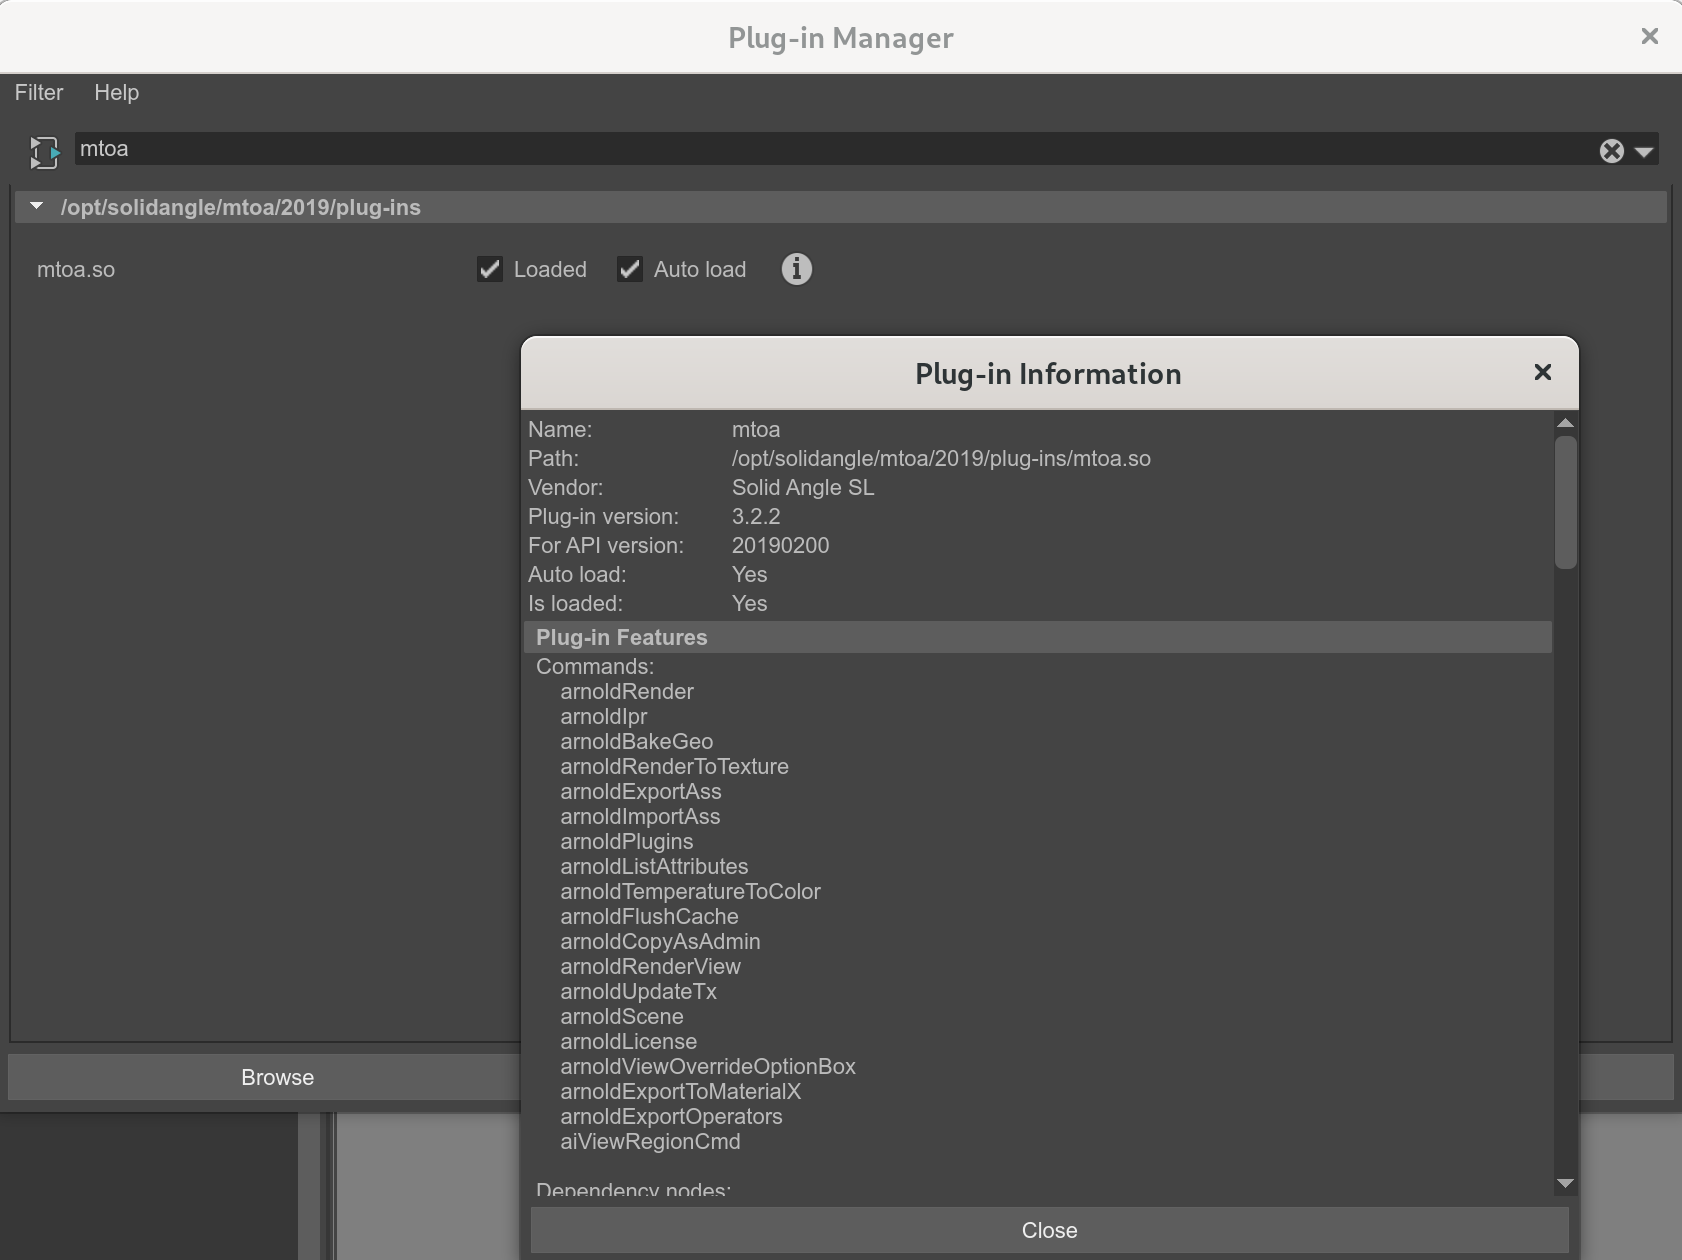1682x1260 pixels.
Task: Click the arnoldUpdateTx command entry
Action: point(639,991)
